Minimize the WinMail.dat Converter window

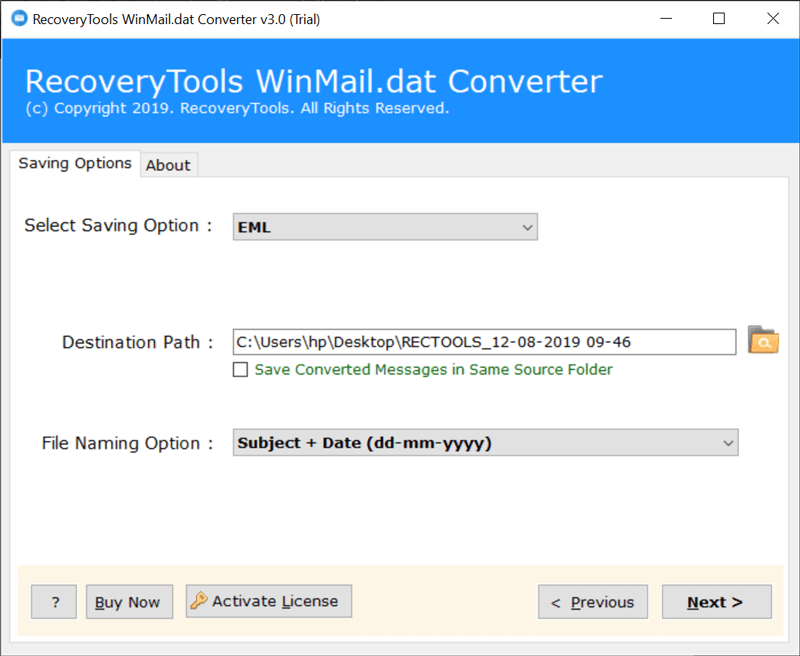(x=666, y=19)
